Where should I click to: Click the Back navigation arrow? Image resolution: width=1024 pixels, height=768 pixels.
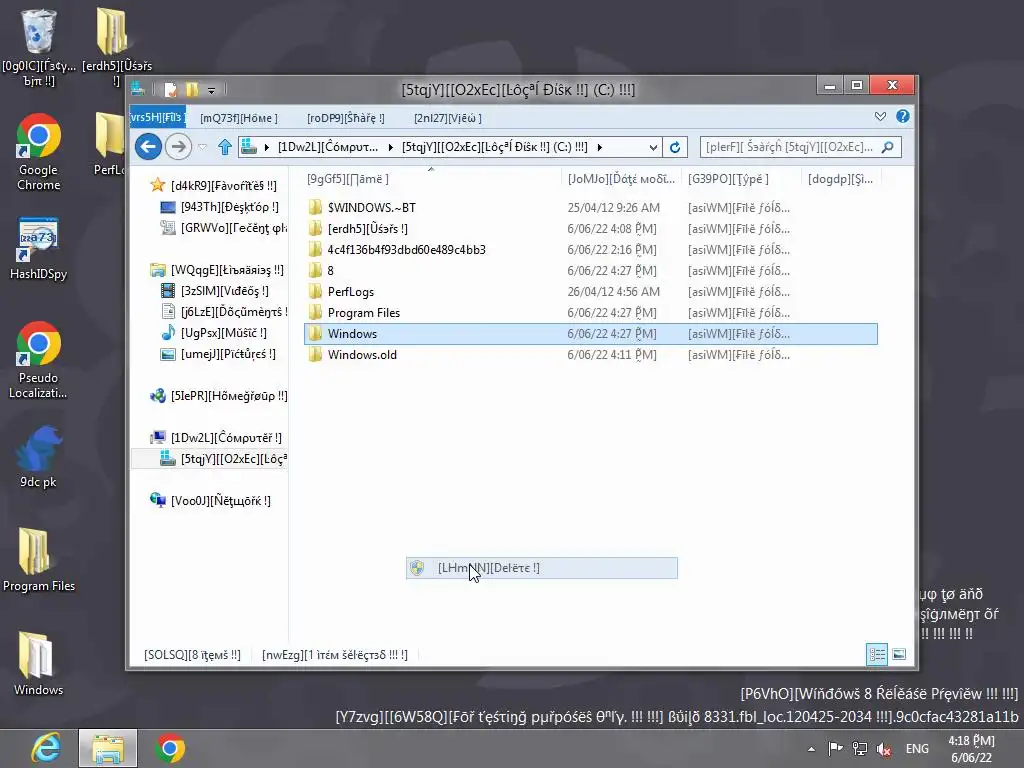point(148,146)
